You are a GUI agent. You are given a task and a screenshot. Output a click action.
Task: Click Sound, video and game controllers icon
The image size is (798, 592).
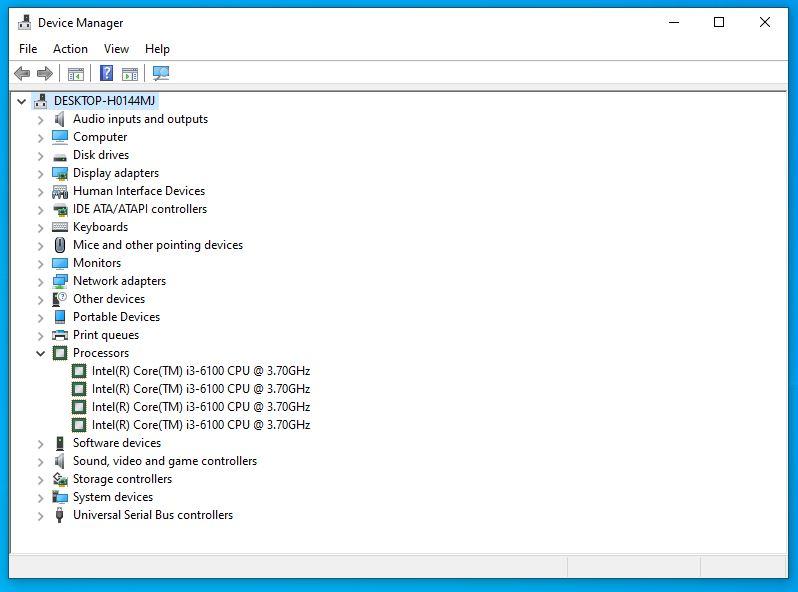[x=60, y=461]
